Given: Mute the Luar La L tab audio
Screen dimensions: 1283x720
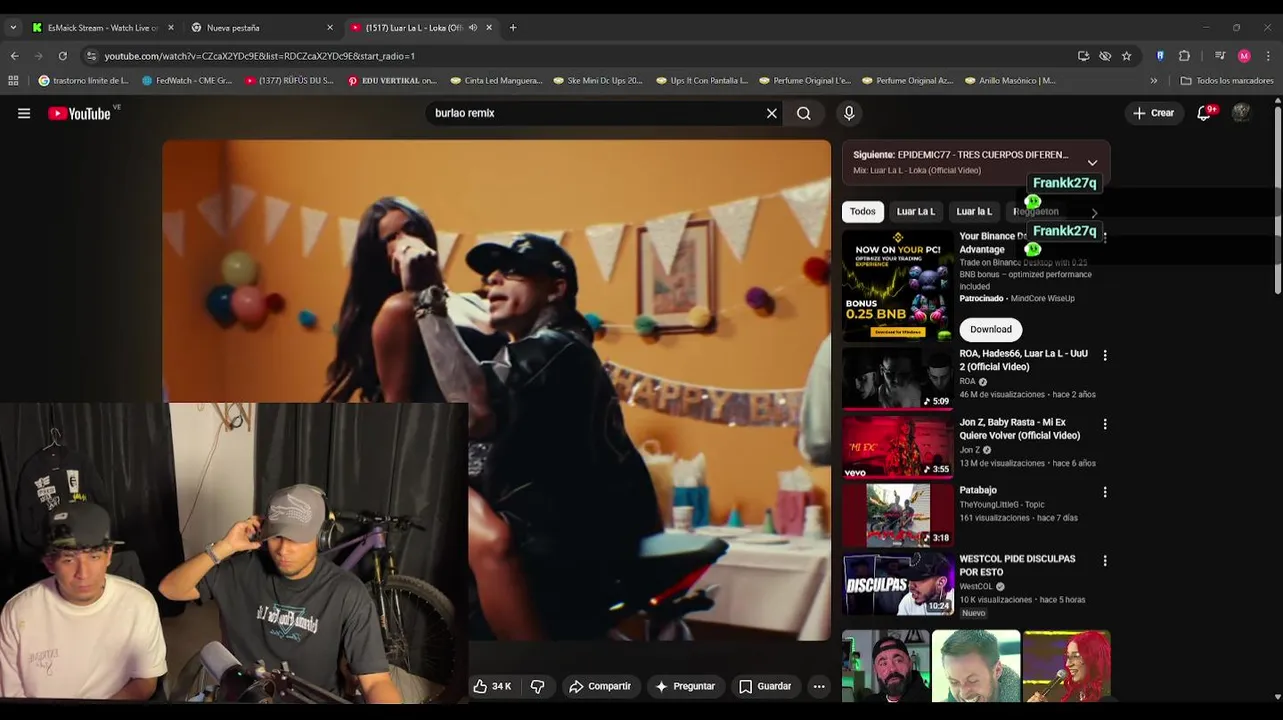Looking at the screenshot, I should pyautogui.click(x=473, y=28).
